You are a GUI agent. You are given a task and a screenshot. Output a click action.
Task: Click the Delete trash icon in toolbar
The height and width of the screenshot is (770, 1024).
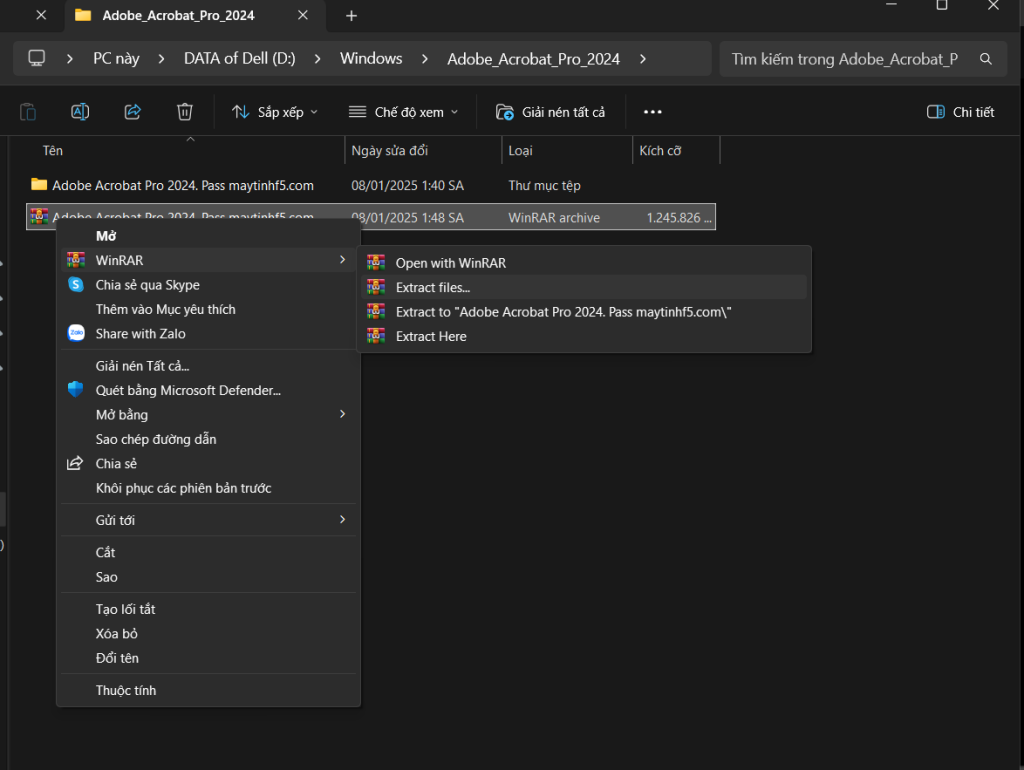(x=185, y=112)
